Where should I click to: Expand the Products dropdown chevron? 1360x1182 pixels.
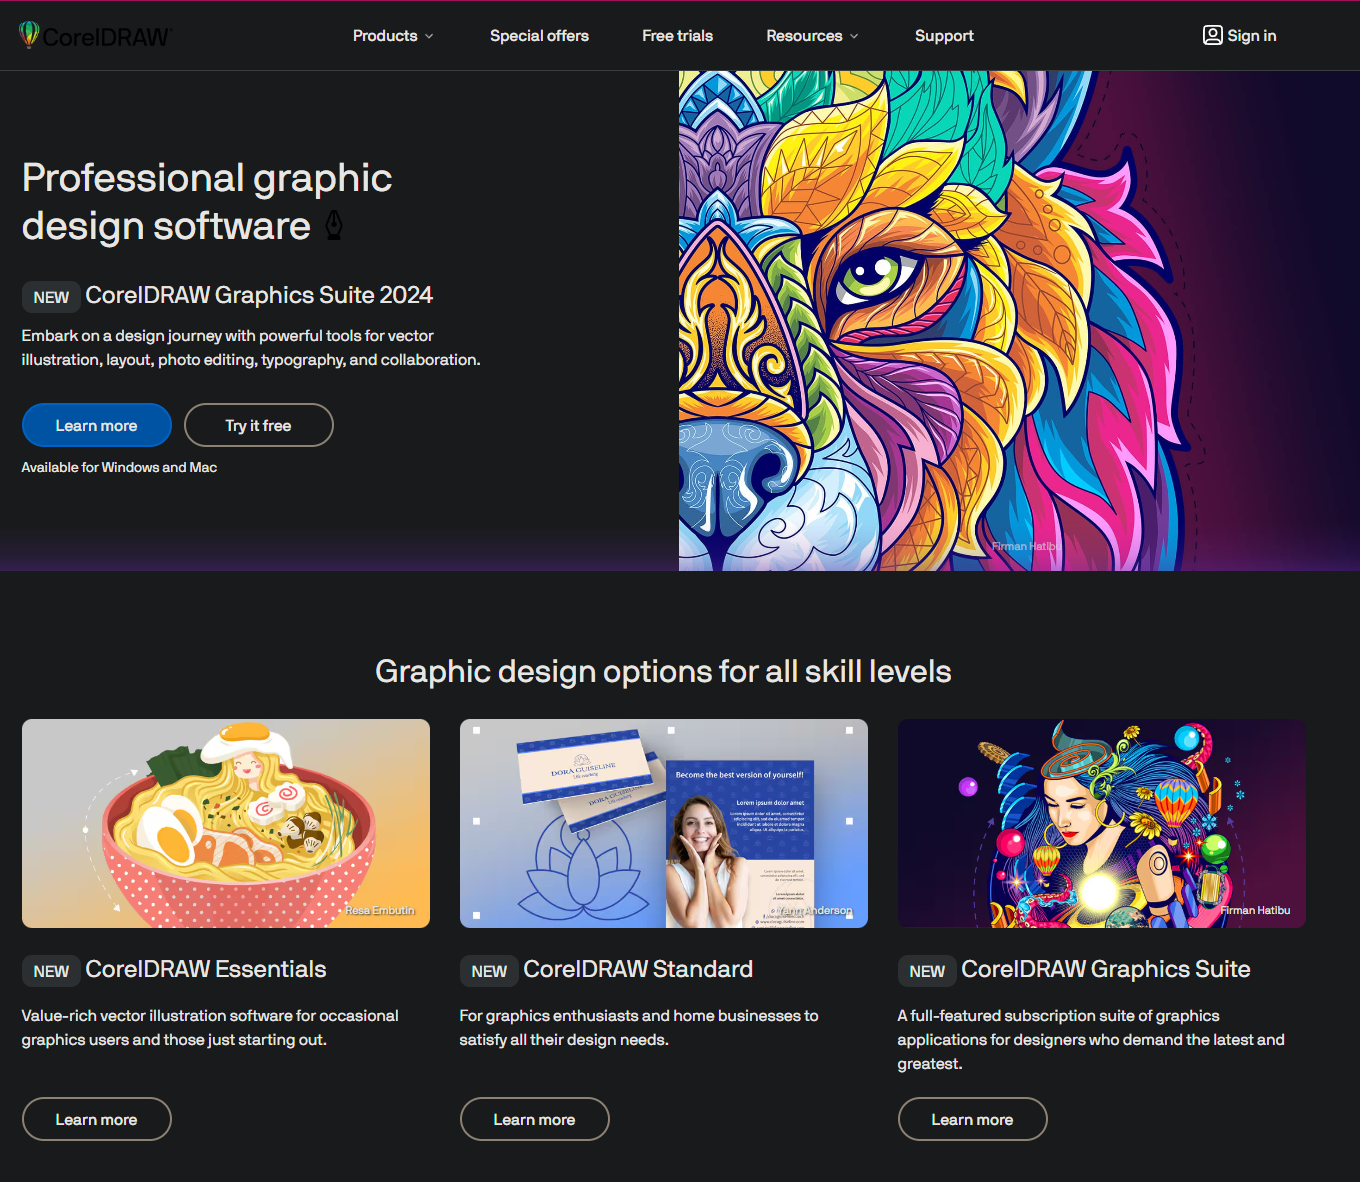430,36
